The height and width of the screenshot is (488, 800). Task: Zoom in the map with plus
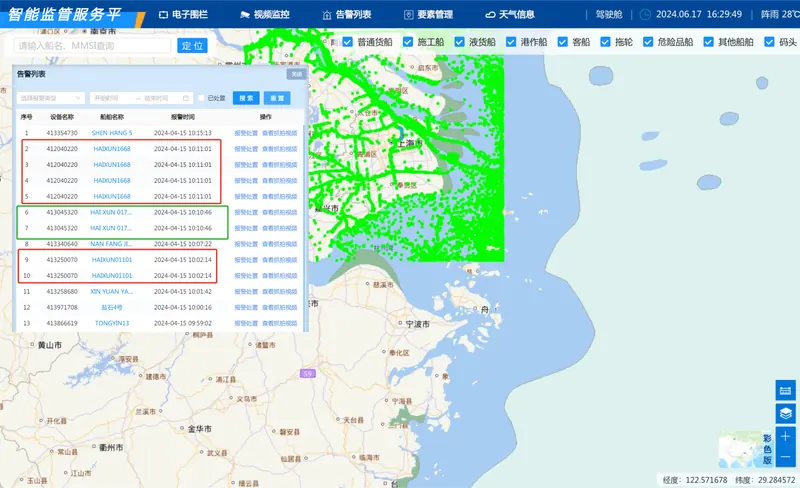pyautogui.click(x=785, y=436)
